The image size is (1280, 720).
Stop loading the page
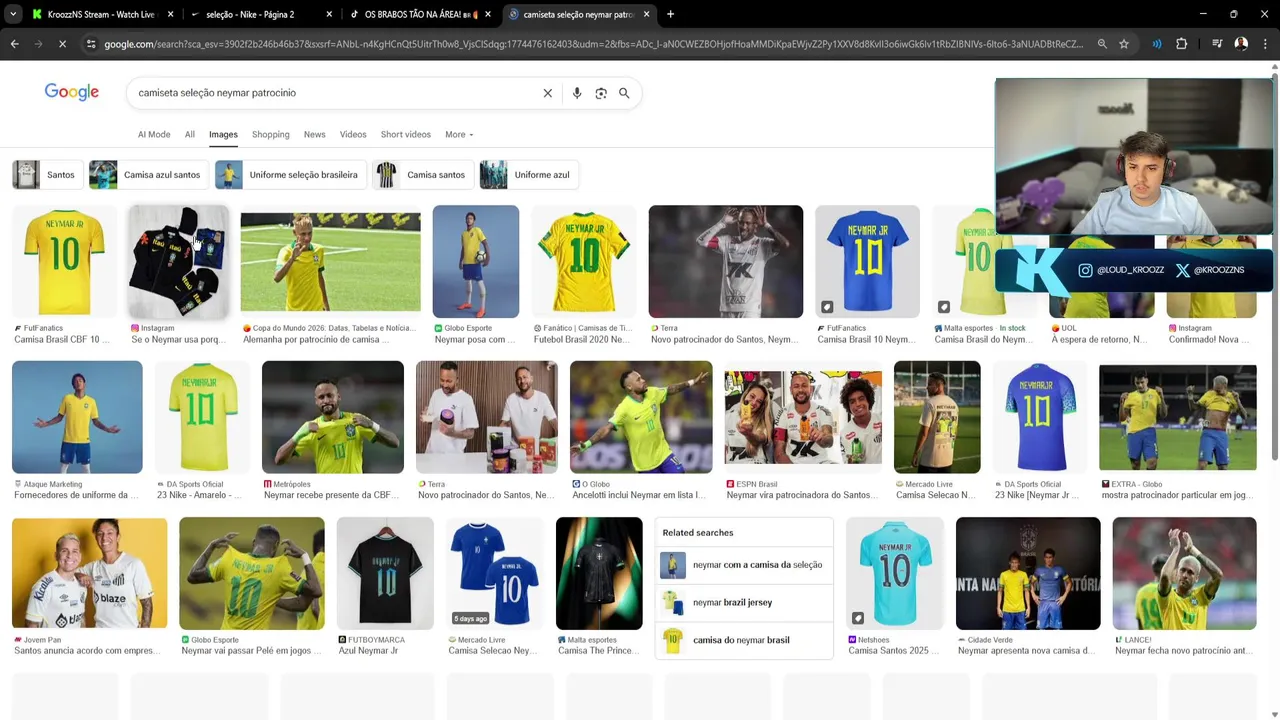[x=62, y=44]
